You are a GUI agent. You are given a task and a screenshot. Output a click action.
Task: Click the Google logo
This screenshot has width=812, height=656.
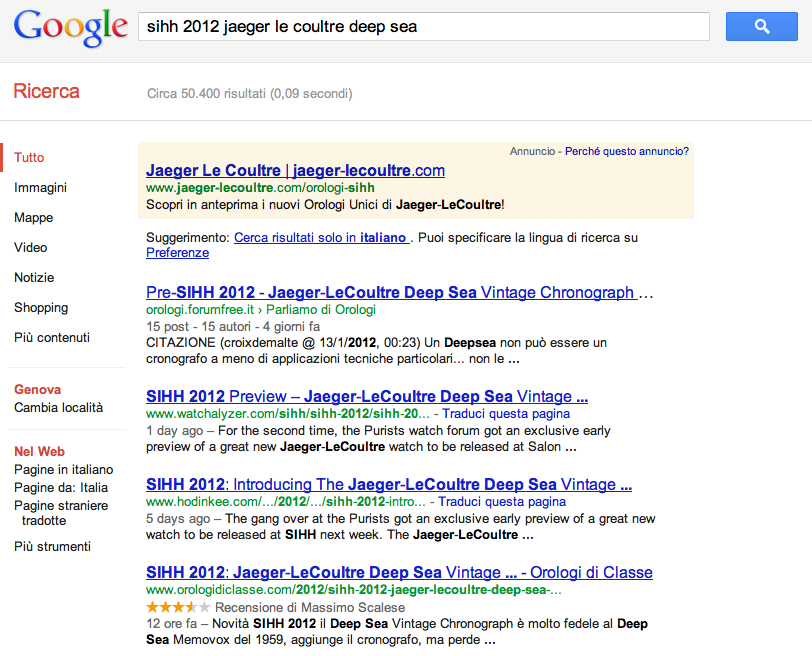[70, 27]
